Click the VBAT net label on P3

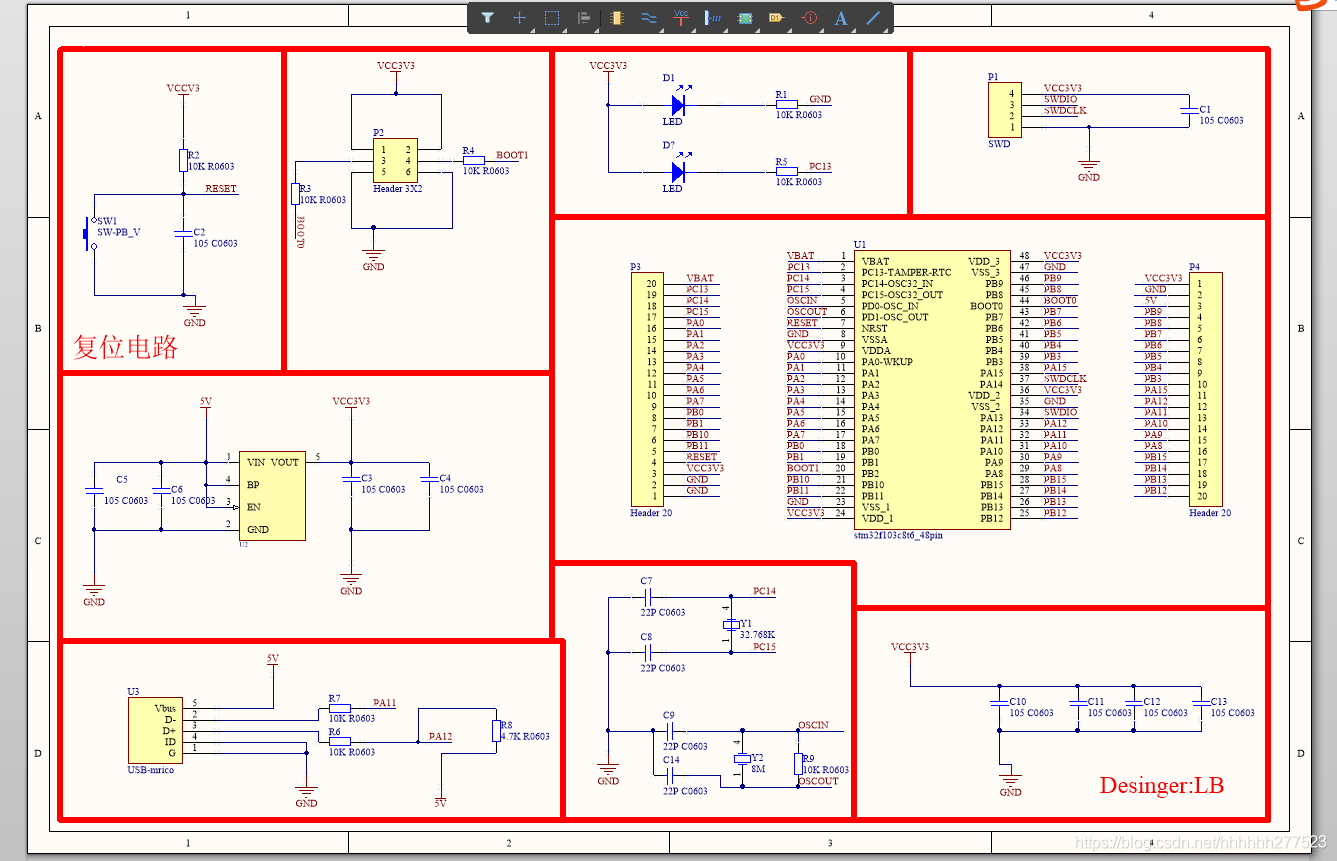(x=700, y=278)
